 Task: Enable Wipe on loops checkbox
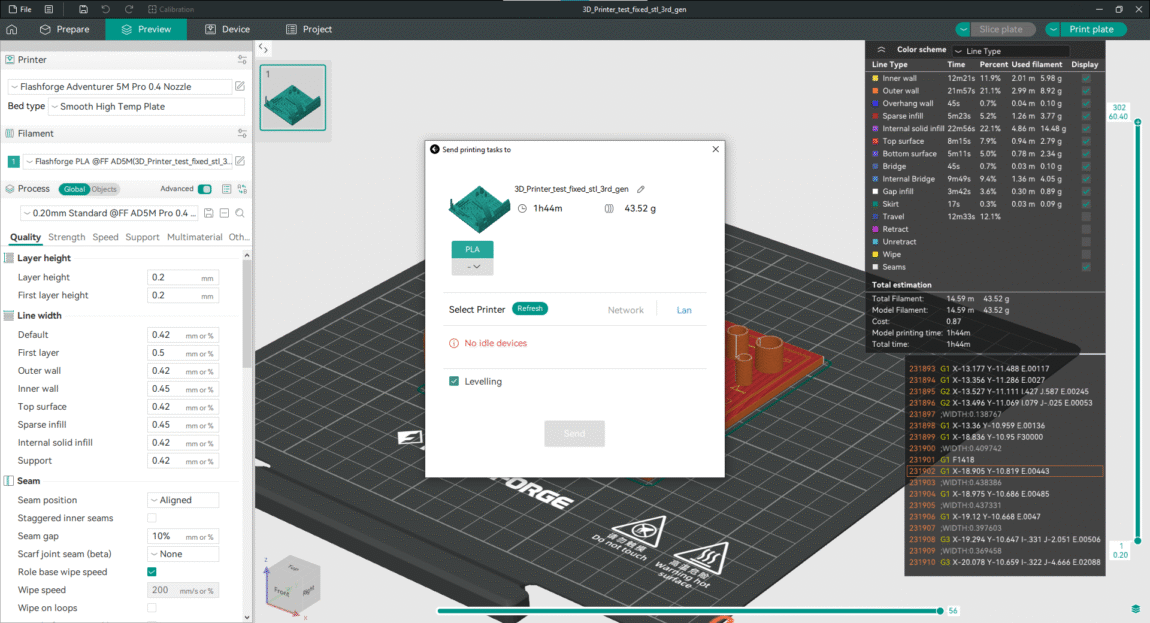click(152, 608)
